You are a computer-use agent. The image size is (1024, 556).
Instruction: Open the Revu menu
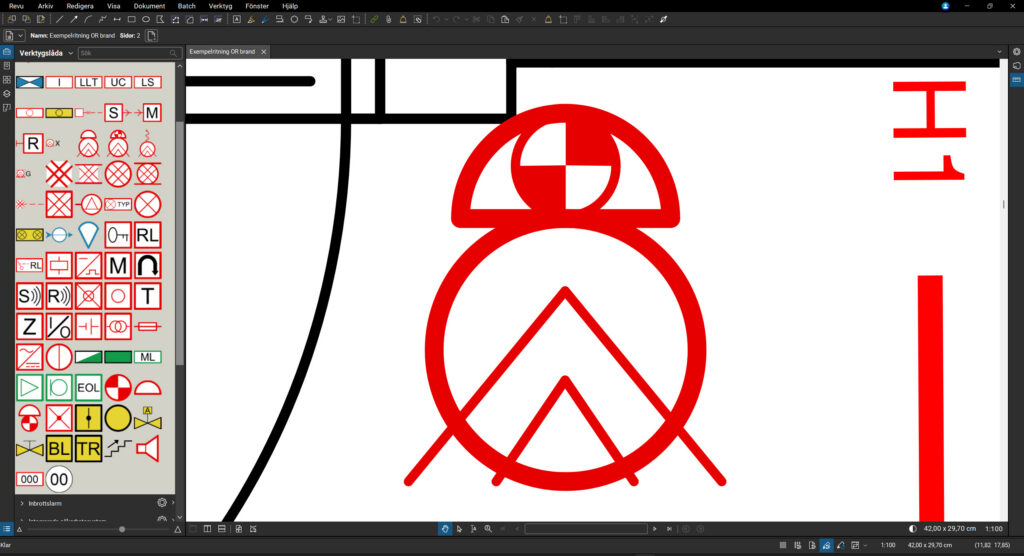click(x=16, y=6)
